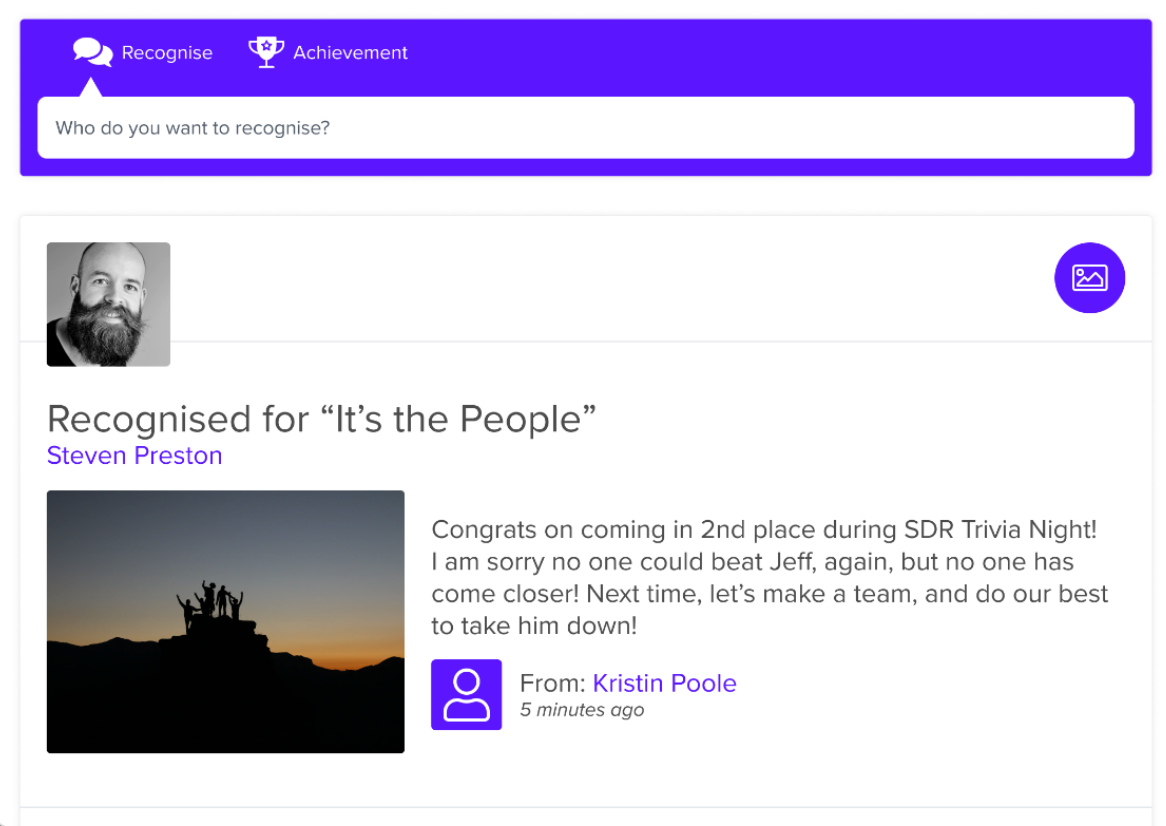
Task: Click the white pointer triangle under Recognise
Action: pyautogui.click(x=91, y=88)
